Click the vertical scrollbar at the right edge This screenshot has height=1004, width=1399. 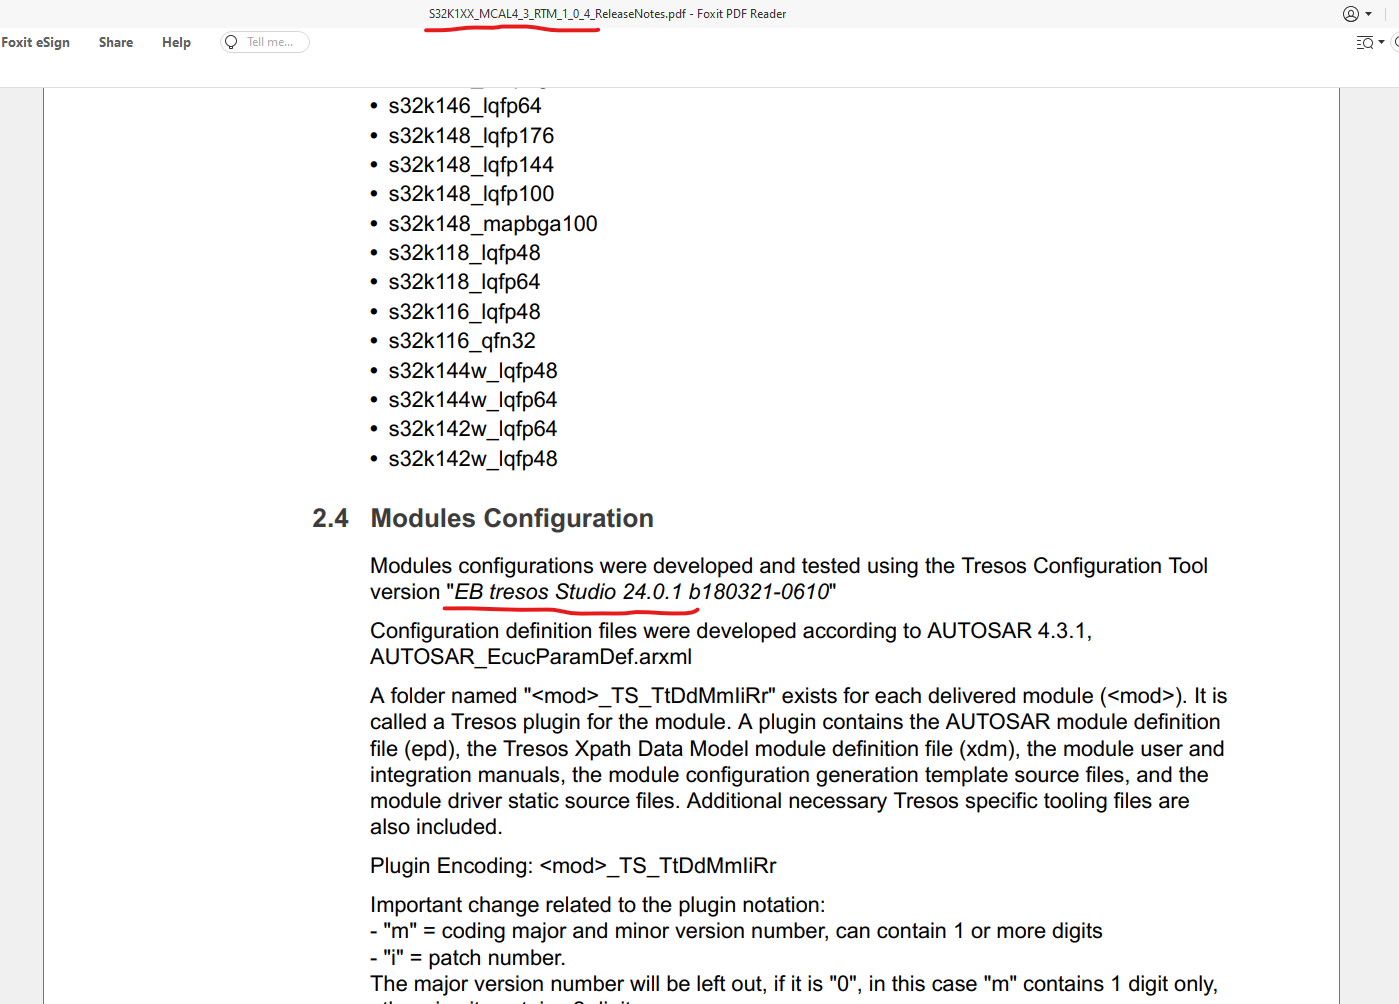pos(1393,400)
